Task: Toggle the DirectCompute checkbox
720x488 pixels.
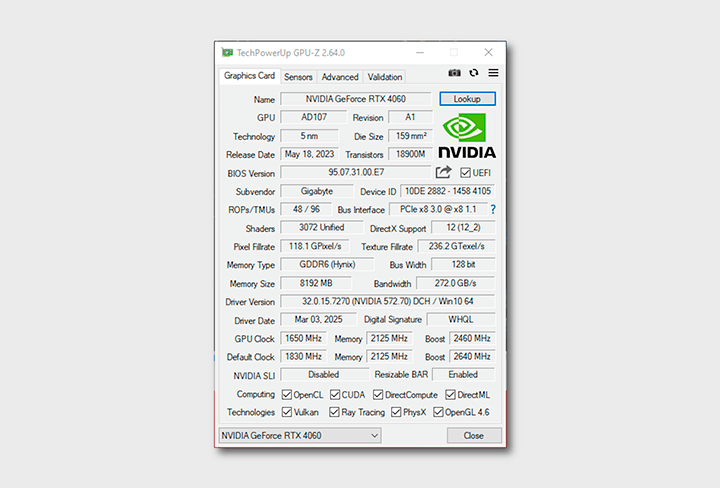Action: click(378, 395)
